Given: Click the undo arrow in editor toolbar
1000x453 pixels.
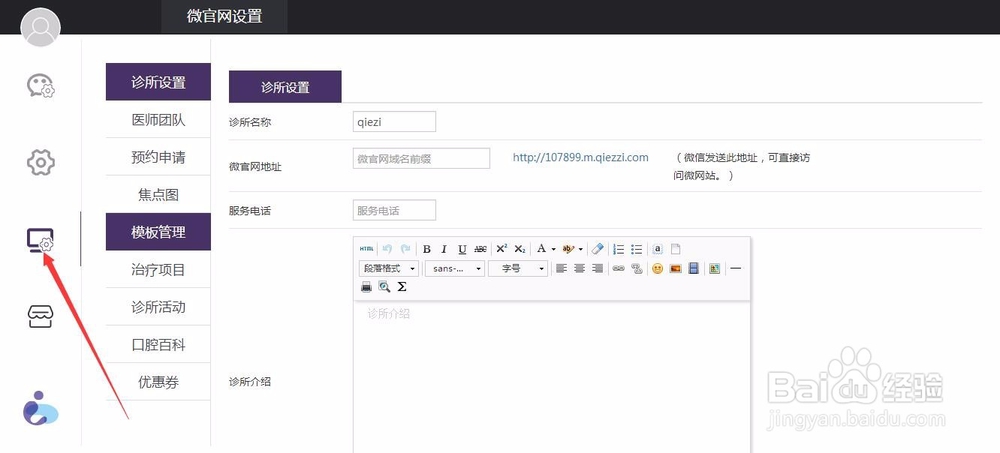Looking at the screenshot, I should (386, 249).
